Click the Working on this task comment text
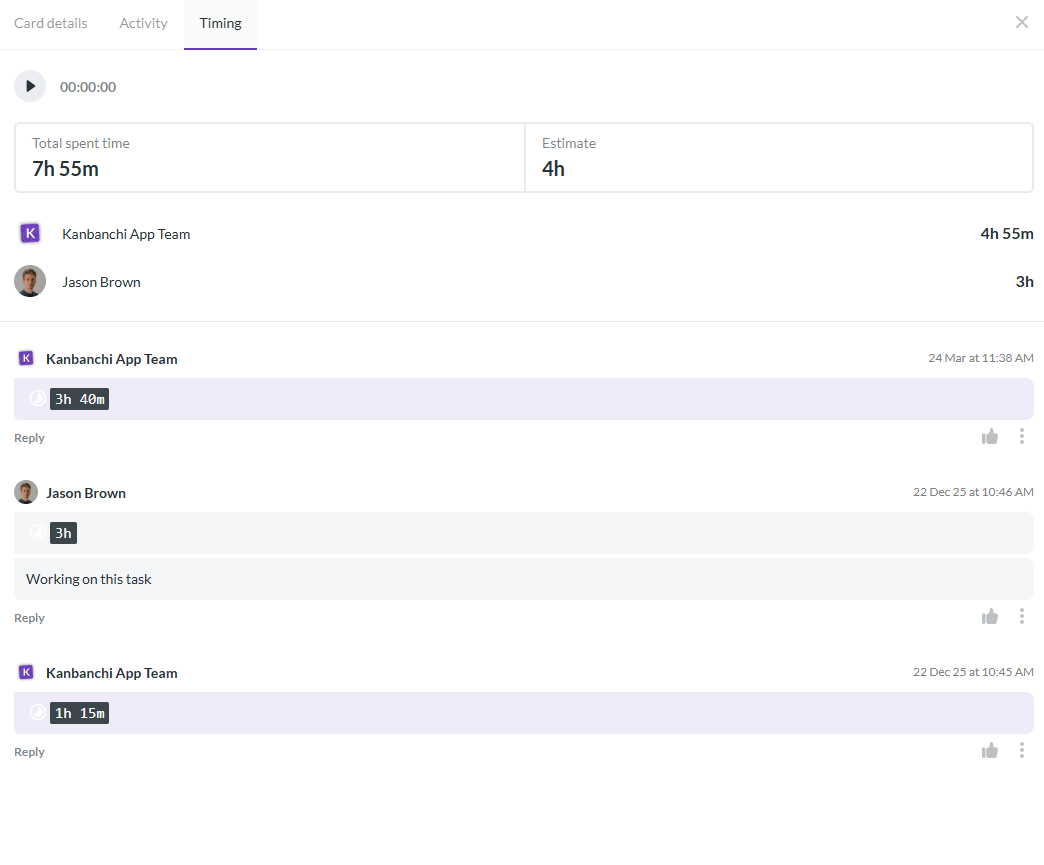Viewport: 1044px width, 865px height. tap(89, 579)
